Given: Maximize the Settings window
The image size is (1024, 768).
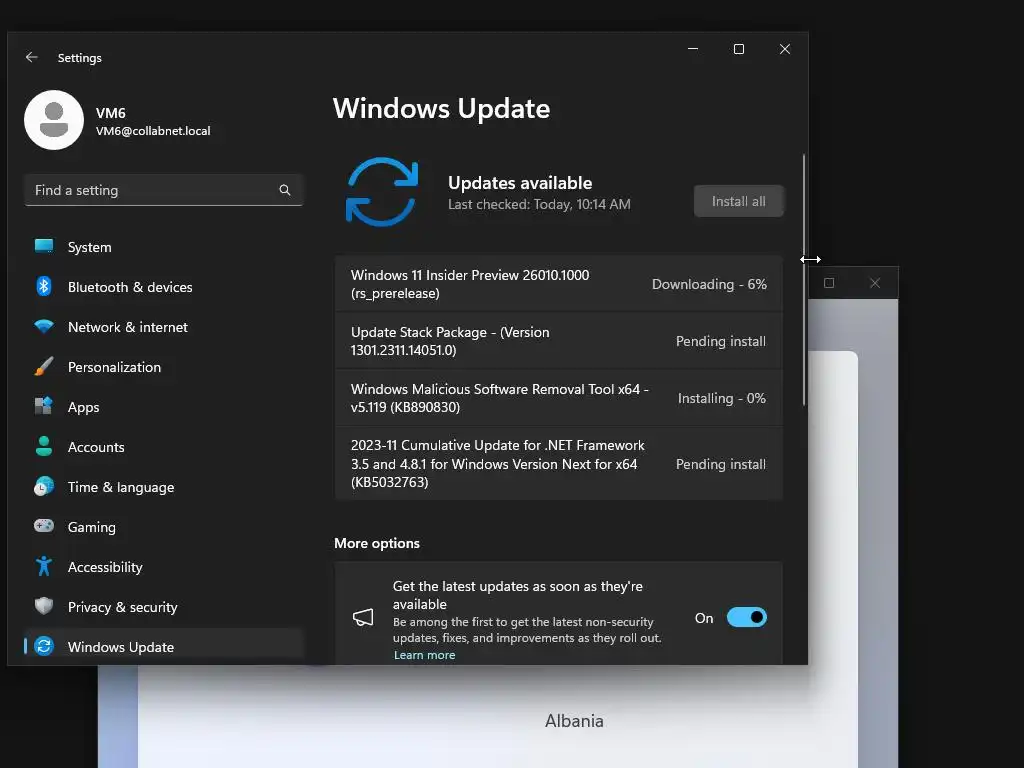Looking at the screenshot, I should pyautogui.click(x=739, y=49).
